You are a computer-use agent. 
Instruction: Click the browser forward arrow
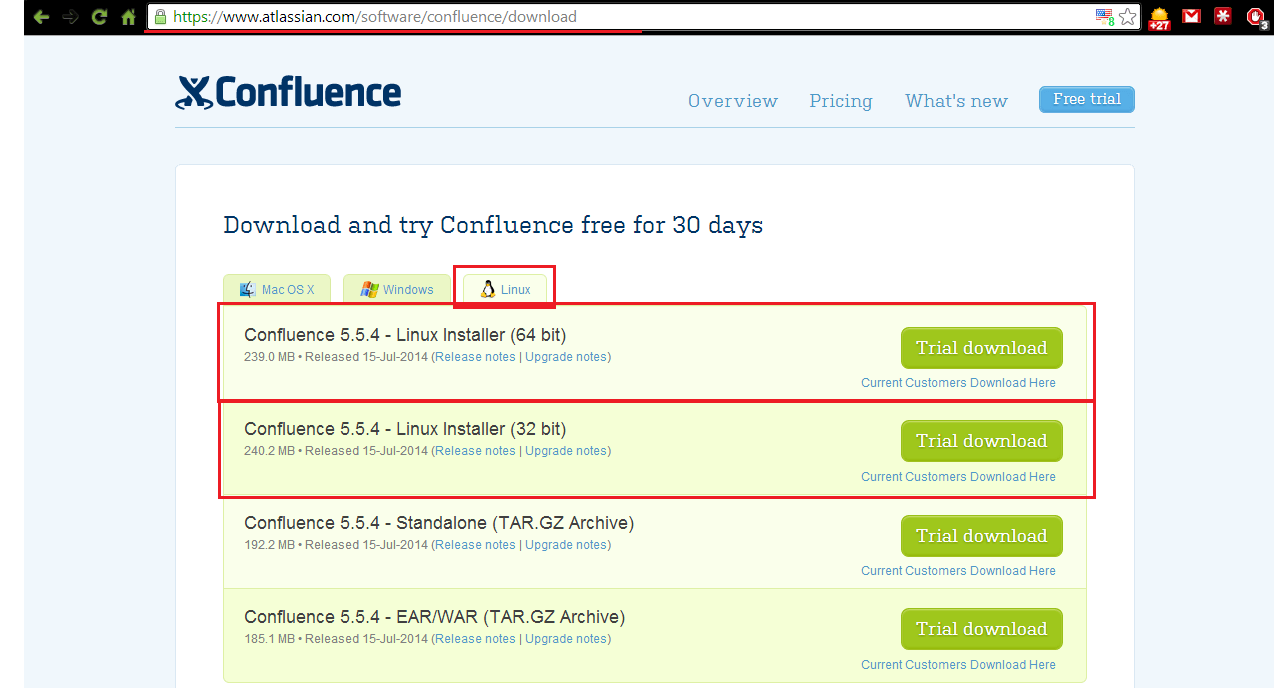70,17
